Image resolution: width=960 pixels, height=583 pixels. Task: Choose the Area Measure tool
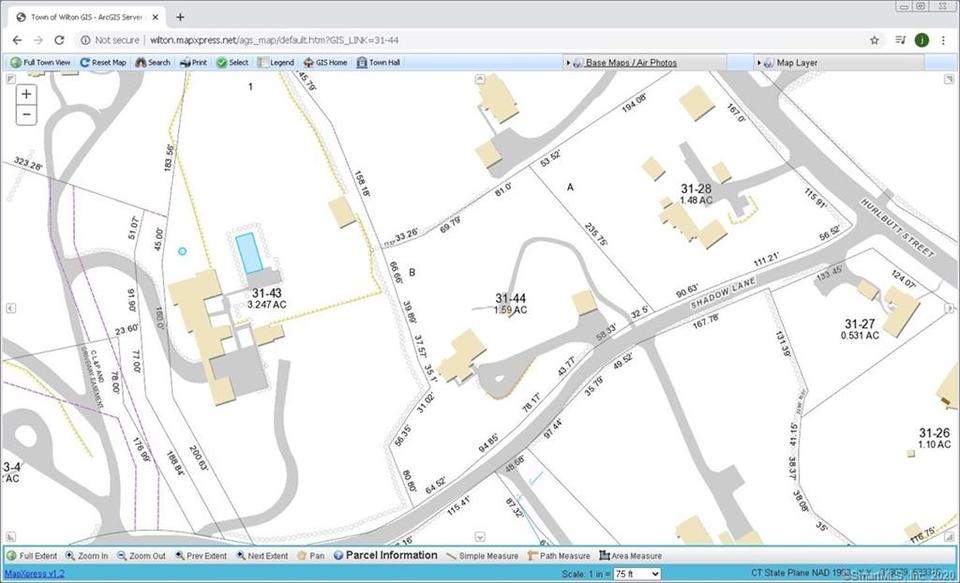[x=631, y=556]
